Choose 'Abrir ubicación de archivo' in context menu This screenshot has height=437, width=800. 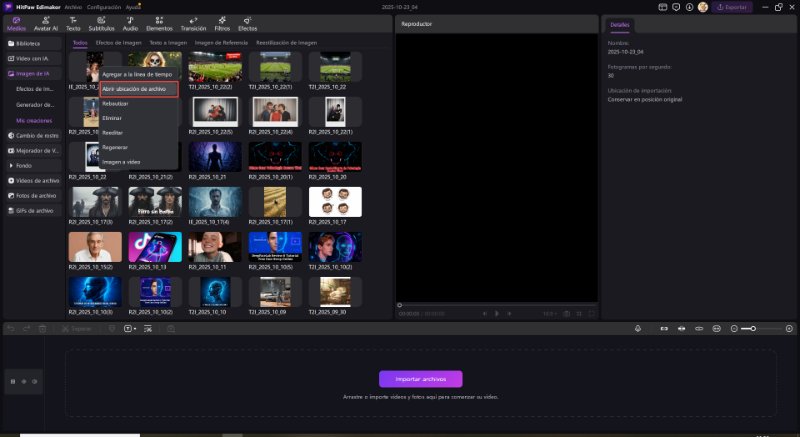click(134, 89)
